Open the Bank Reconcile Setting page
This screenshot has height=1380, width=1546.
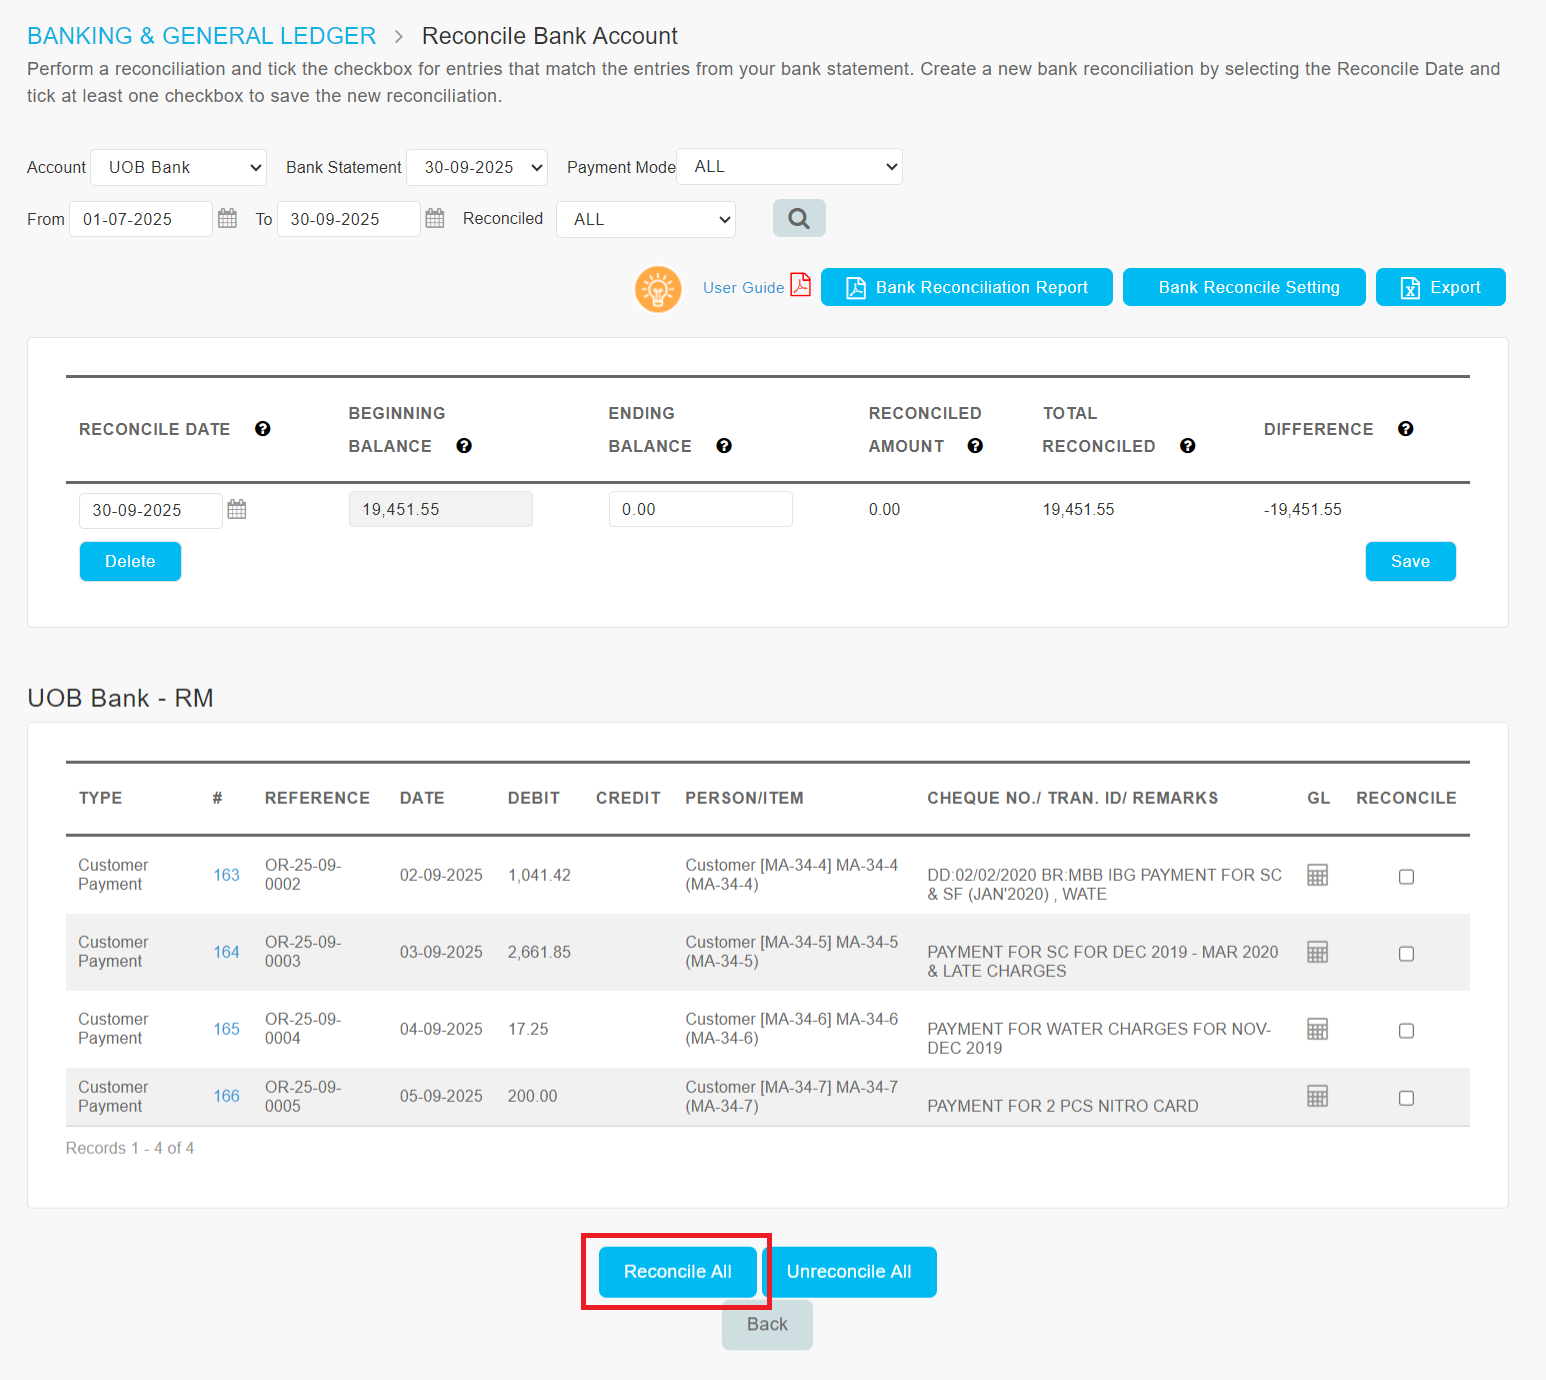(x=1243, y=287)
